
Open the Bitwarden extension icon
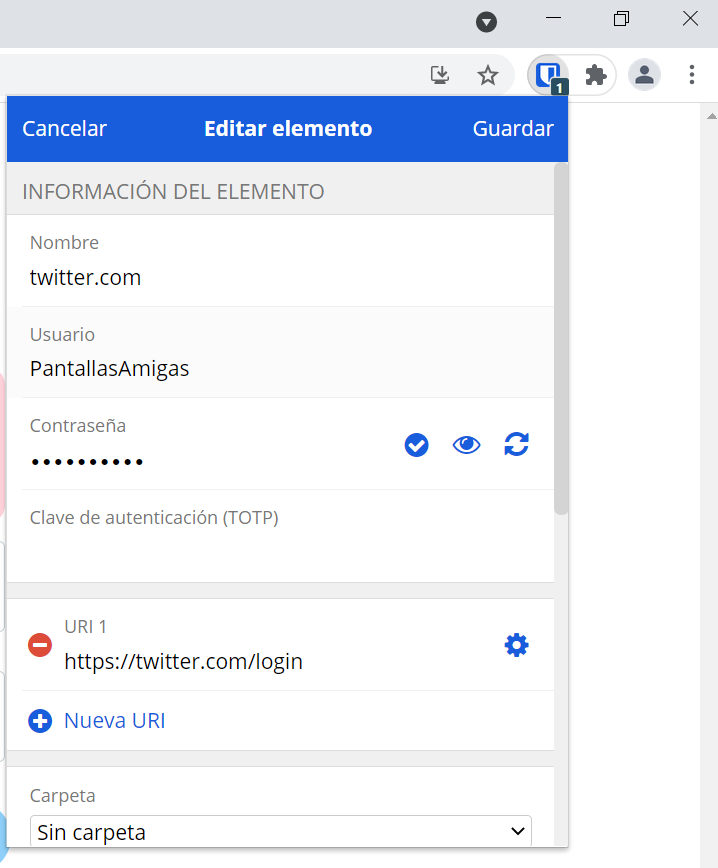(x=549, y=75)
